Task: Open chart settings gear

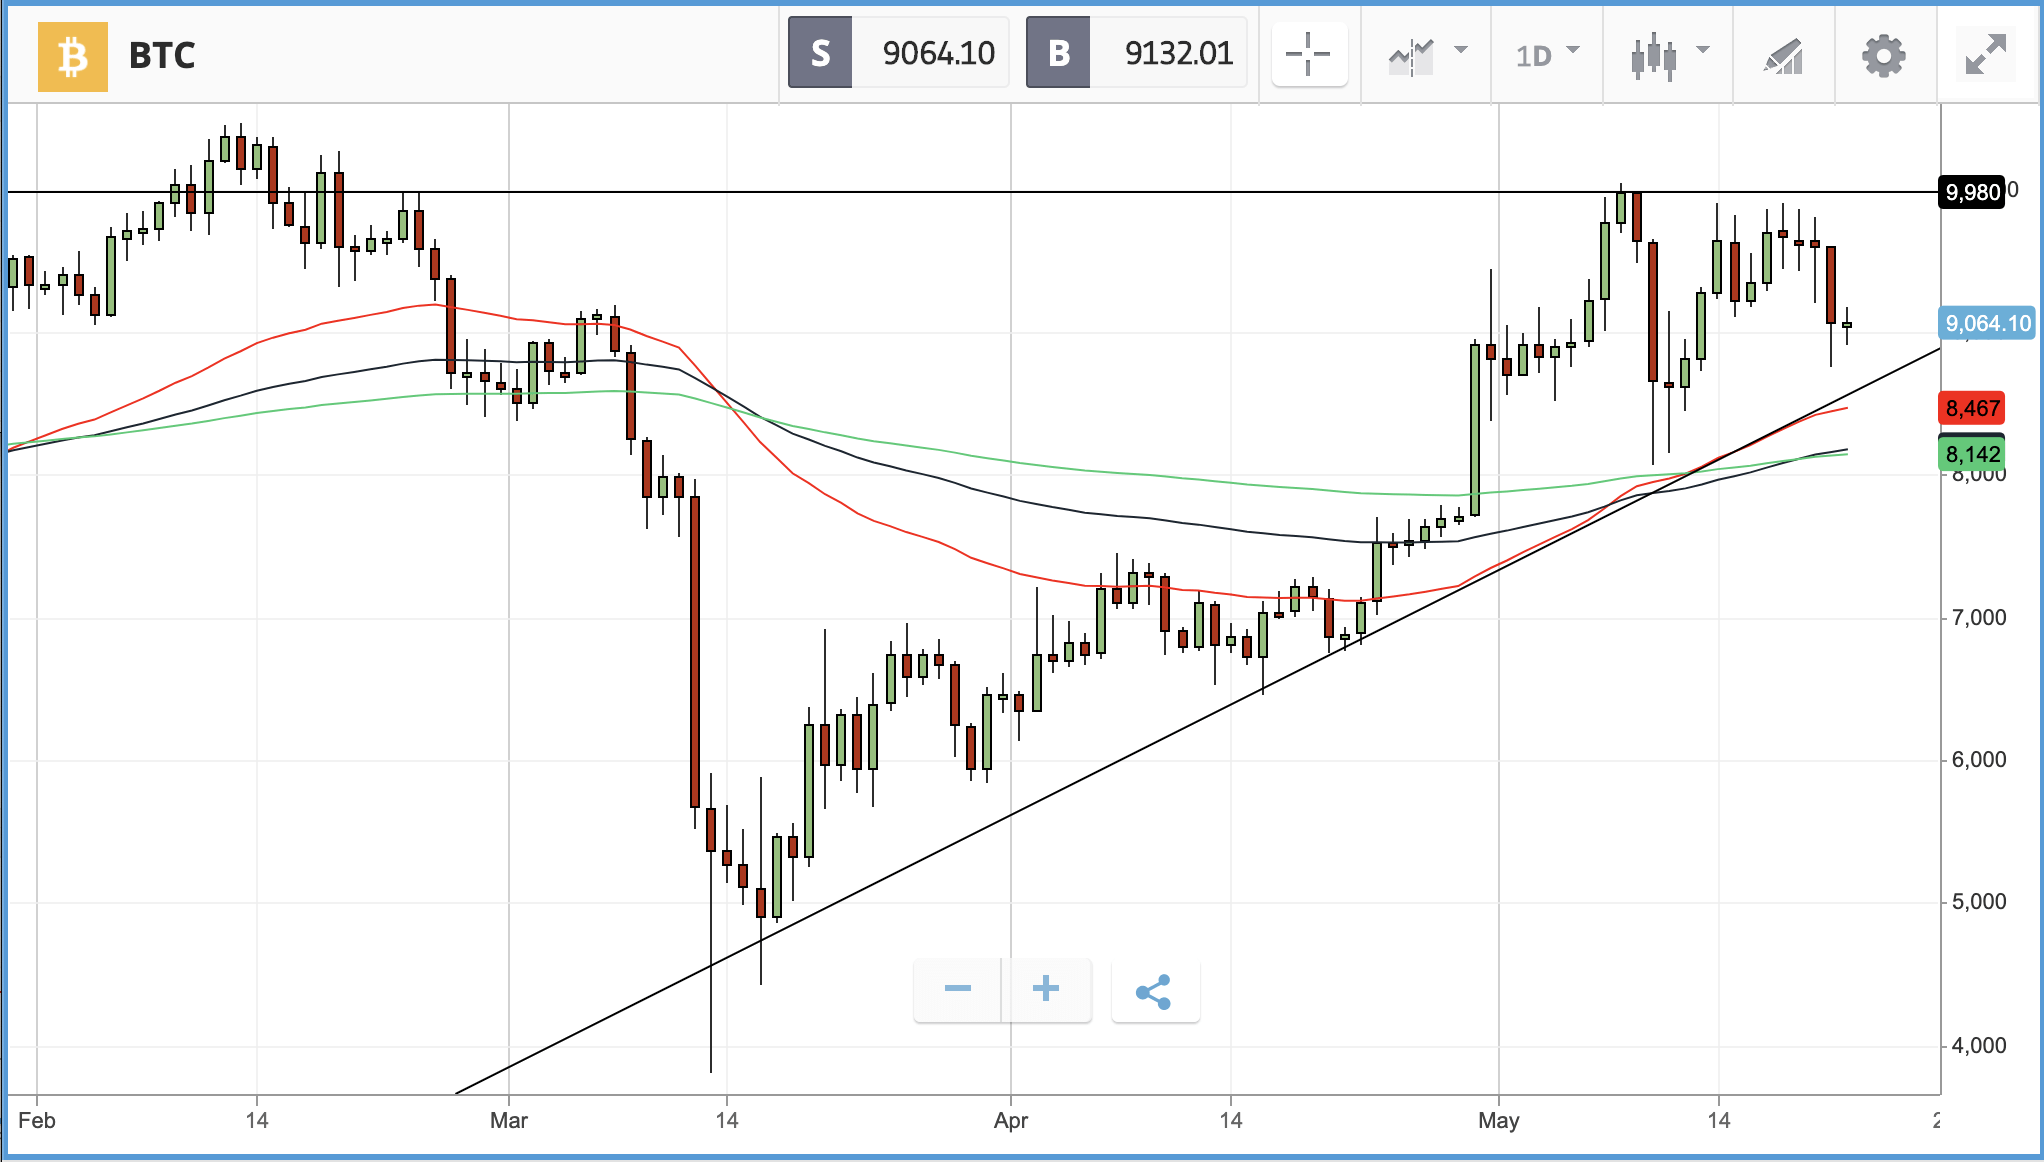Action: 1884,56
